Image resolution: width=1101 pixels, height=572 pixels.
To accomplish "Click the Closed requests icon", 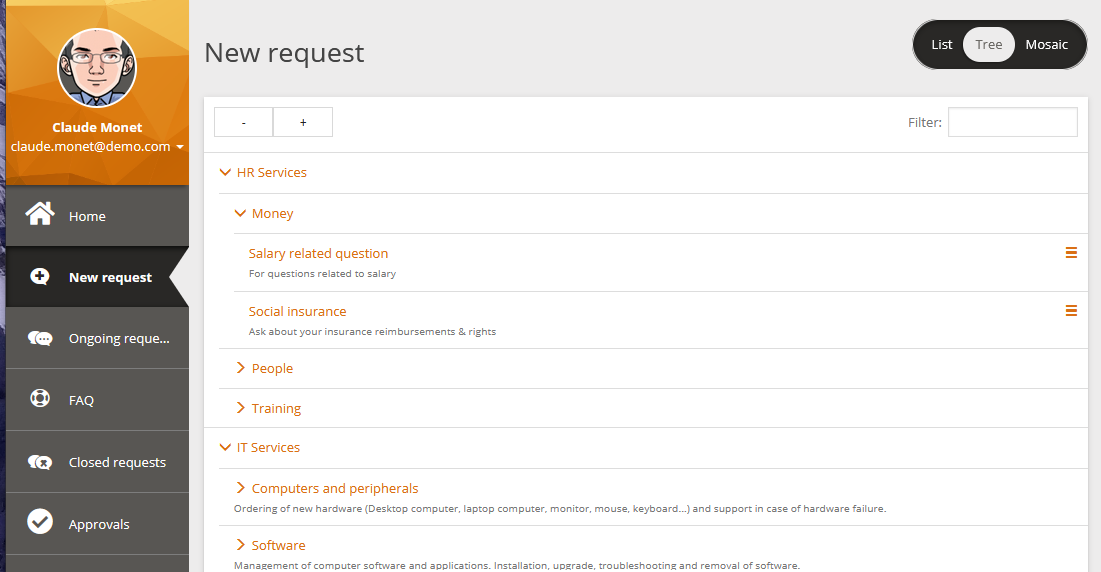I will (40, 462).
